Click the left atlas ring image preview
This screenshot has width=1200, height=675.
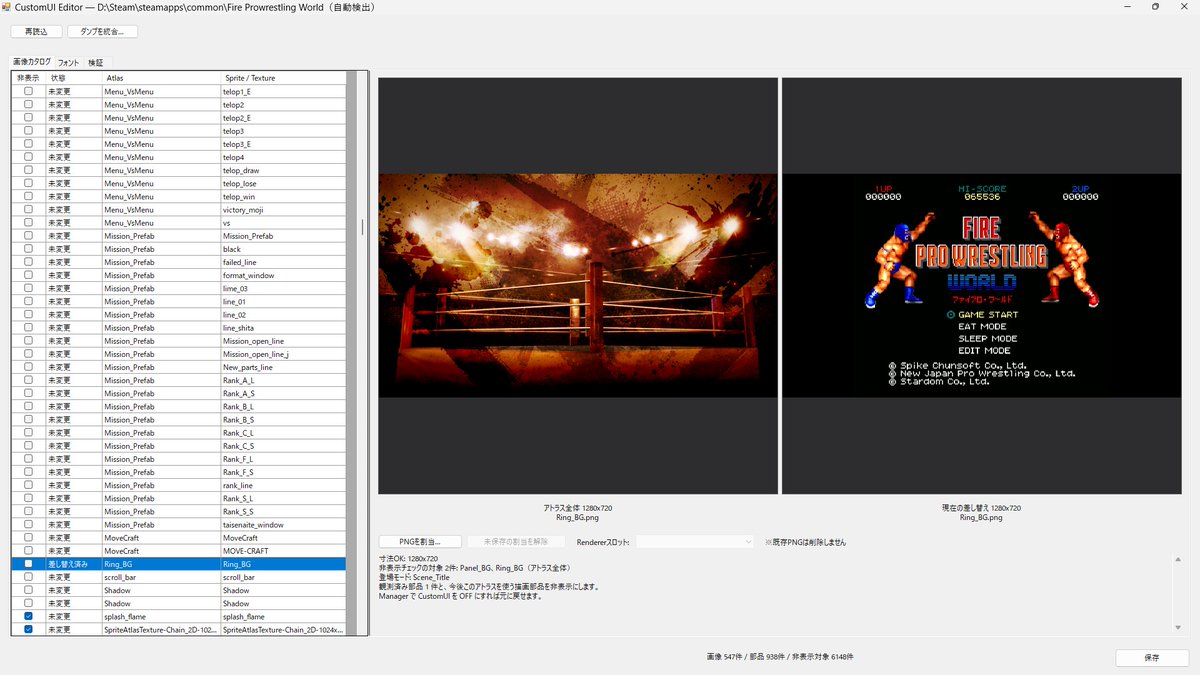point(578,285)
